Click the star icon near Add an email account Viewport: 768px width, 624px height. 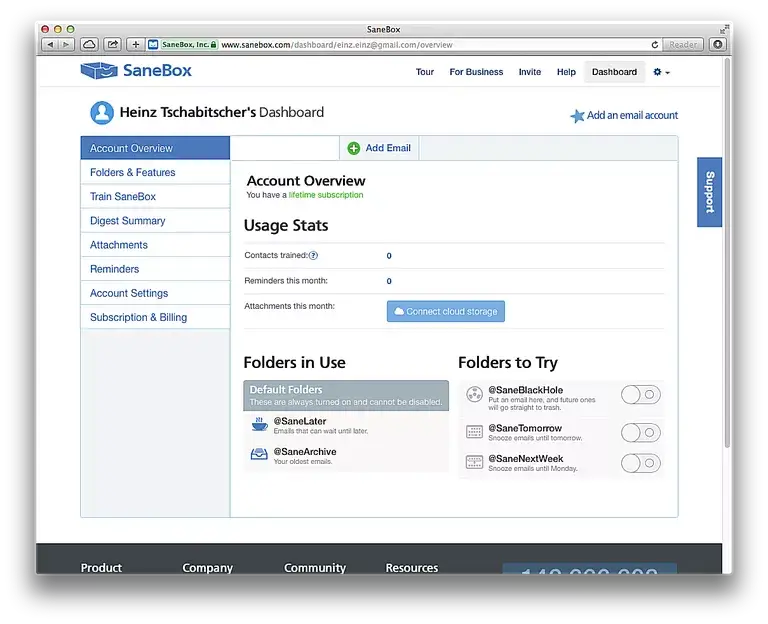coord(577,116)
